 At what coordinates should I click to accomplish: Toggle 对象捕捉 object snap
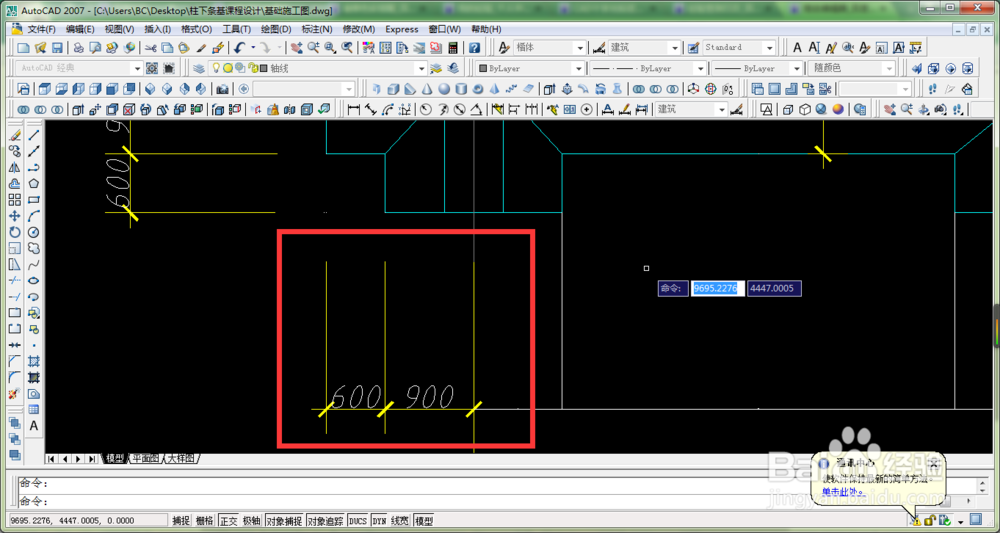click(x=284, y=521)
